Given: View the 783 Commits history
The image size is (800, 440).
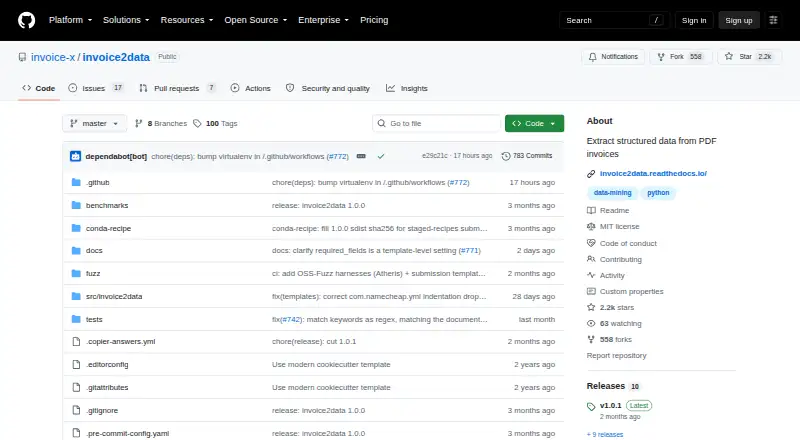Looking at the screenshot, I should [527, 156].
